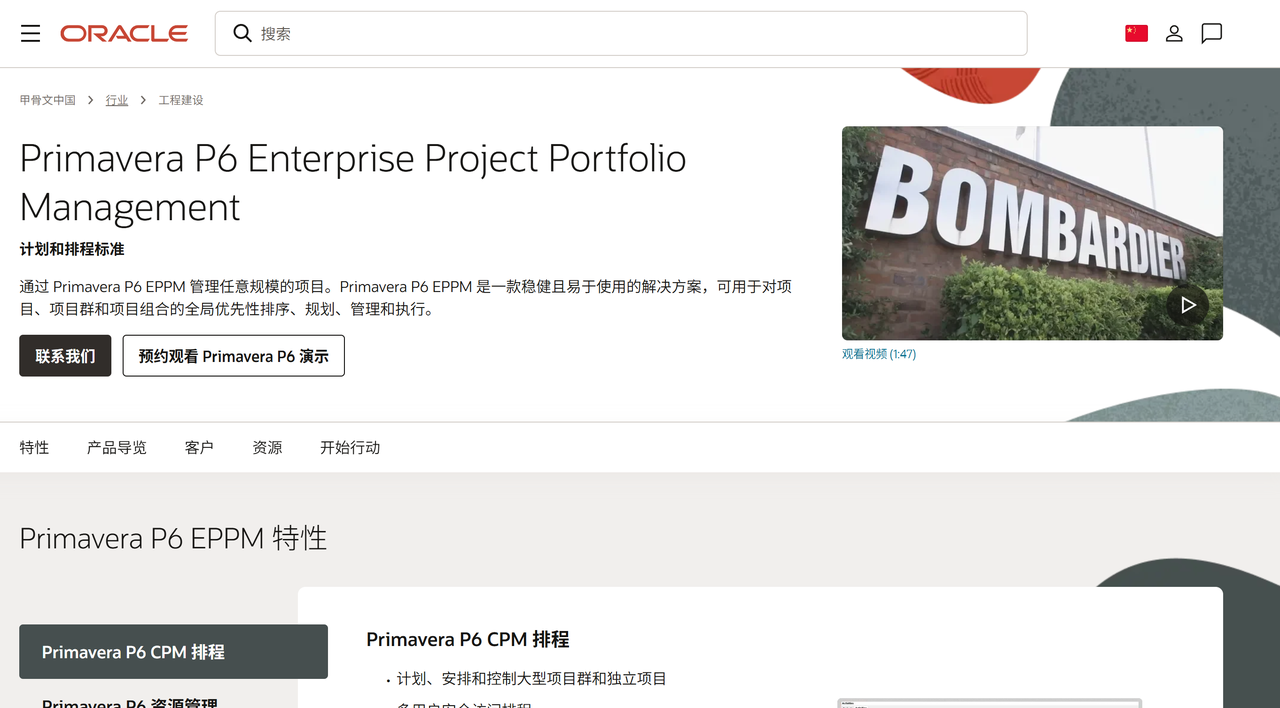Select the Primavera P6 资源管理 feature tab
Screen dimensions: 1280x708
[130, 702]
